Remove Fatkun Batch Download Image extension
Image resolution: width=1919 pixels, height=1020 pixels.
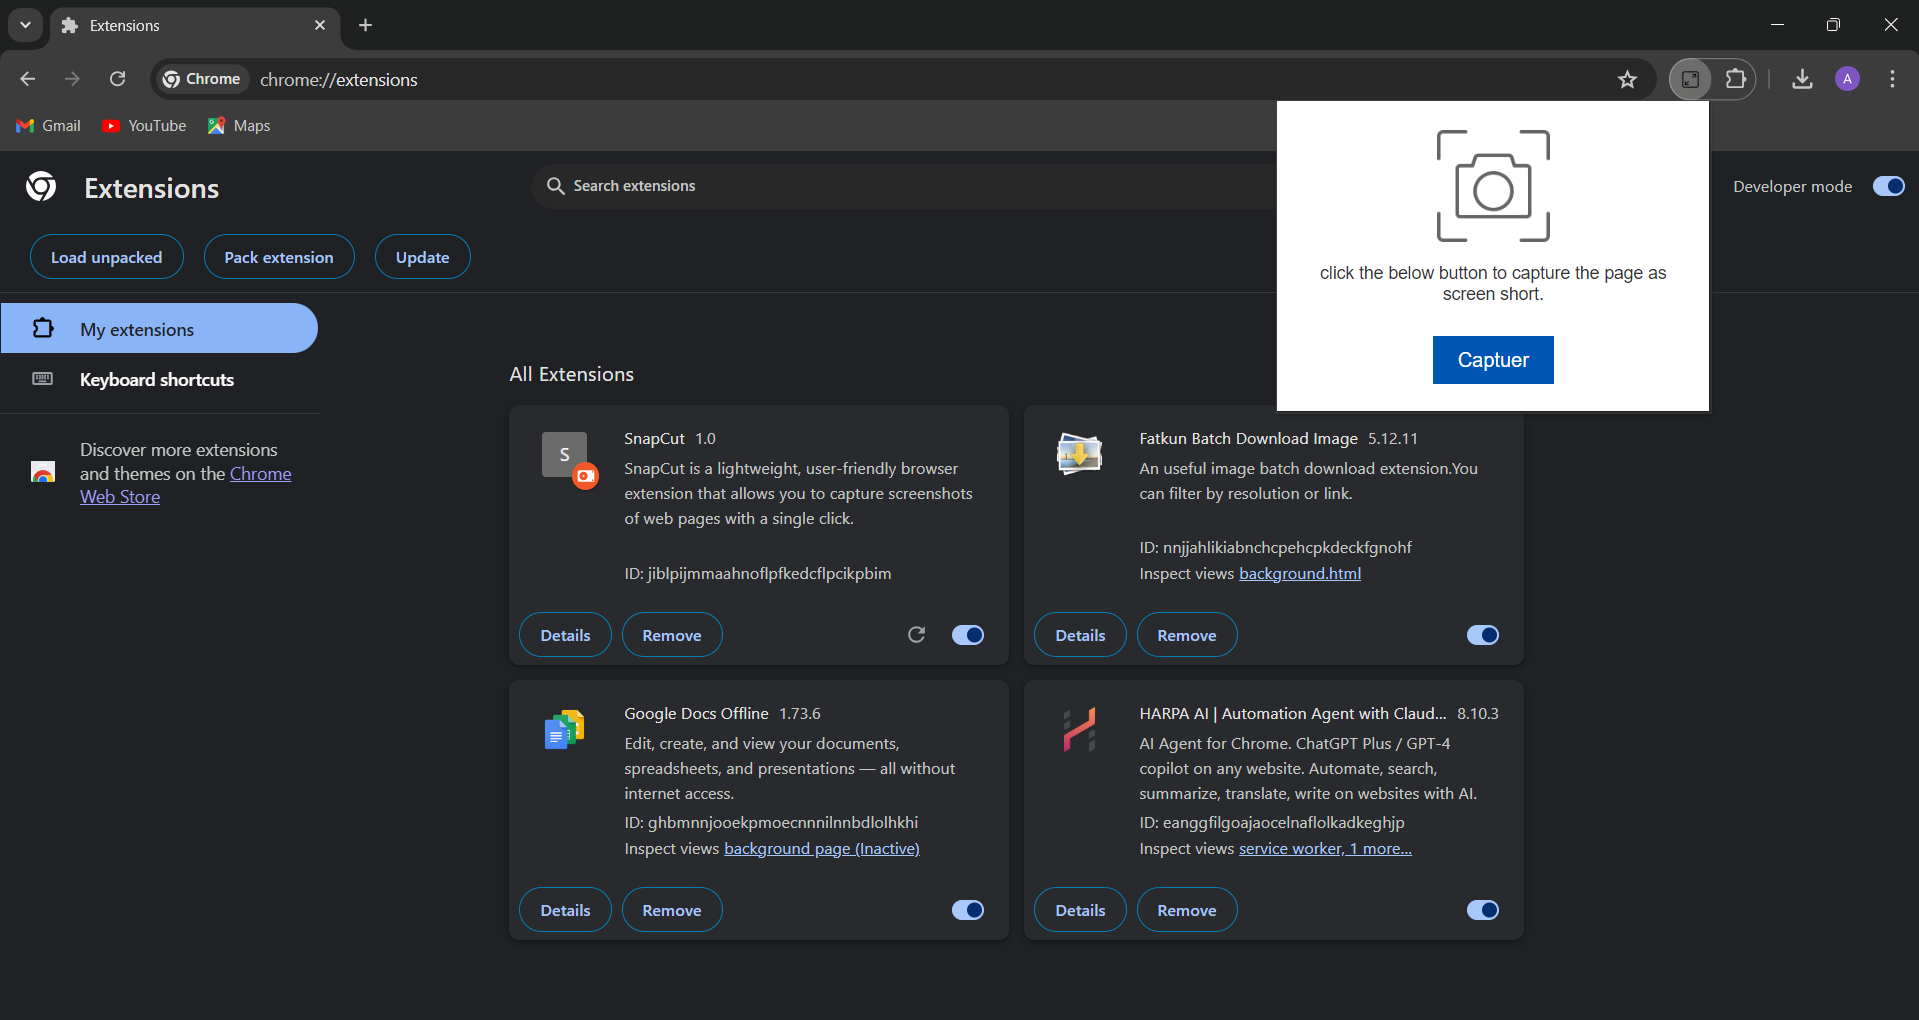pyautogui.click(x=1187, y=635)
